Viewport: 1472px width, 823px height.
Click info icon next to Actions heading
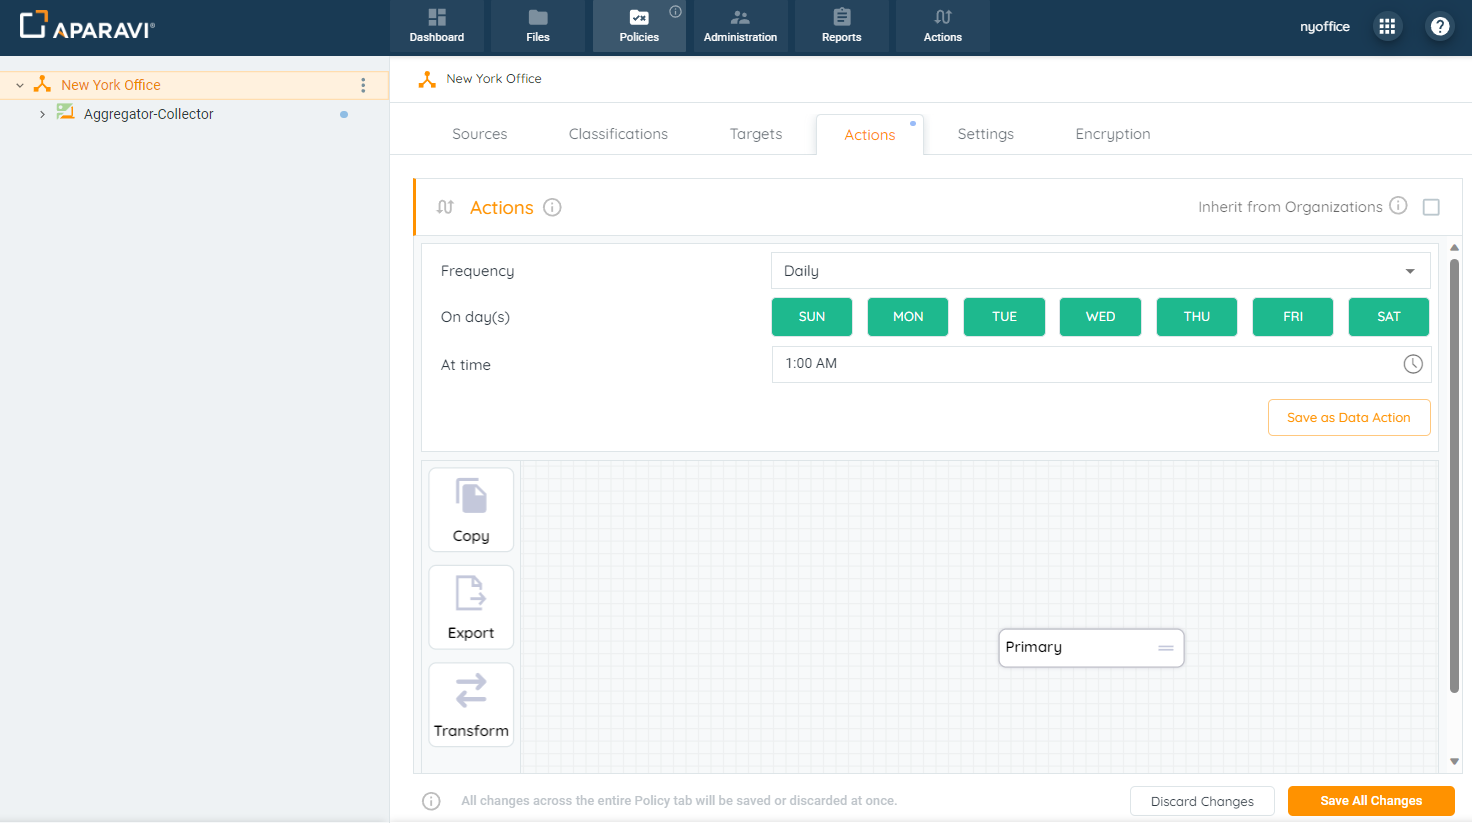click(x=552, y=207)
